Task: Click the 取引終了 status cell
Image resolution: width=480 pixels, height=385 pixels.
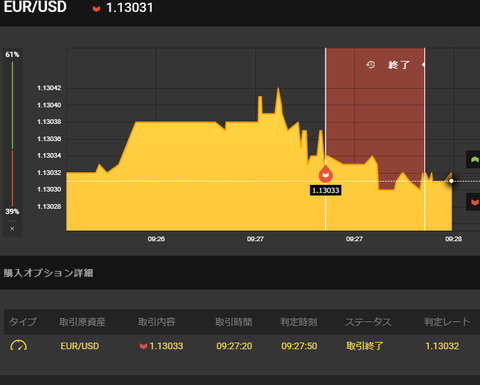Action: point(365,346)
